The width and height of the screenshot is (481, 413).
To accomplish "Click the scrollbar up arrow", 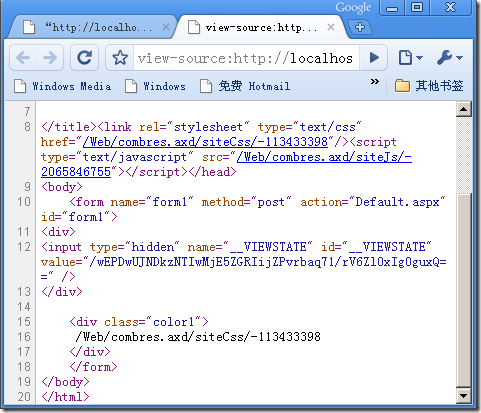I will coord(463,109).
